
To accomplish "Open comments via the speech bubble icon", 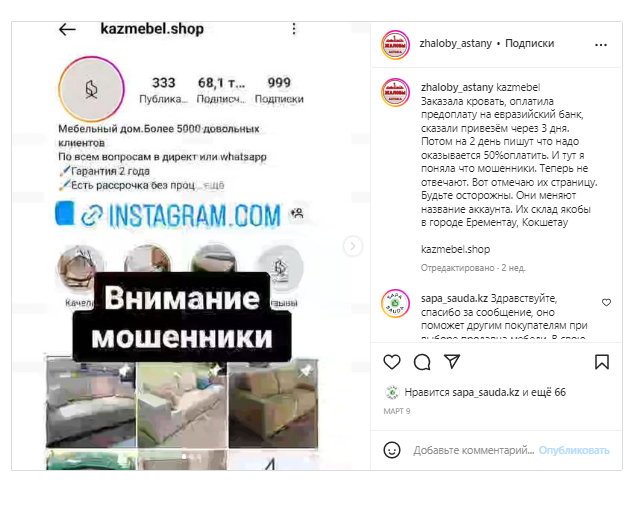I will coord(422,362).
